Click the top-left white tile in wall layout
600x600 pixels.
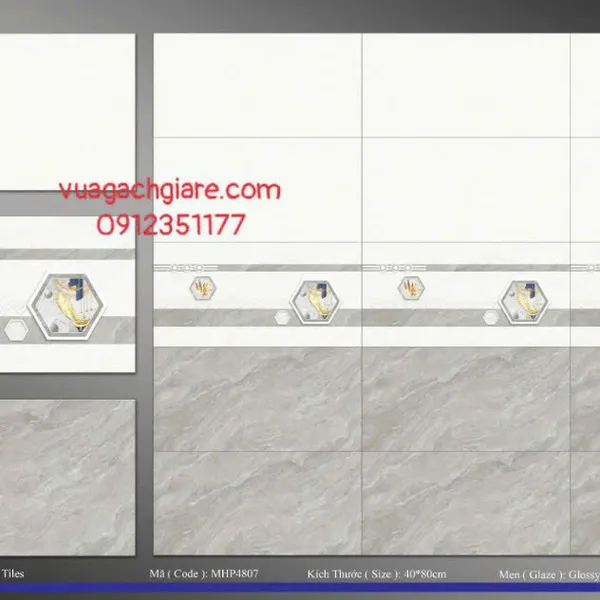[x=257, y=85]
